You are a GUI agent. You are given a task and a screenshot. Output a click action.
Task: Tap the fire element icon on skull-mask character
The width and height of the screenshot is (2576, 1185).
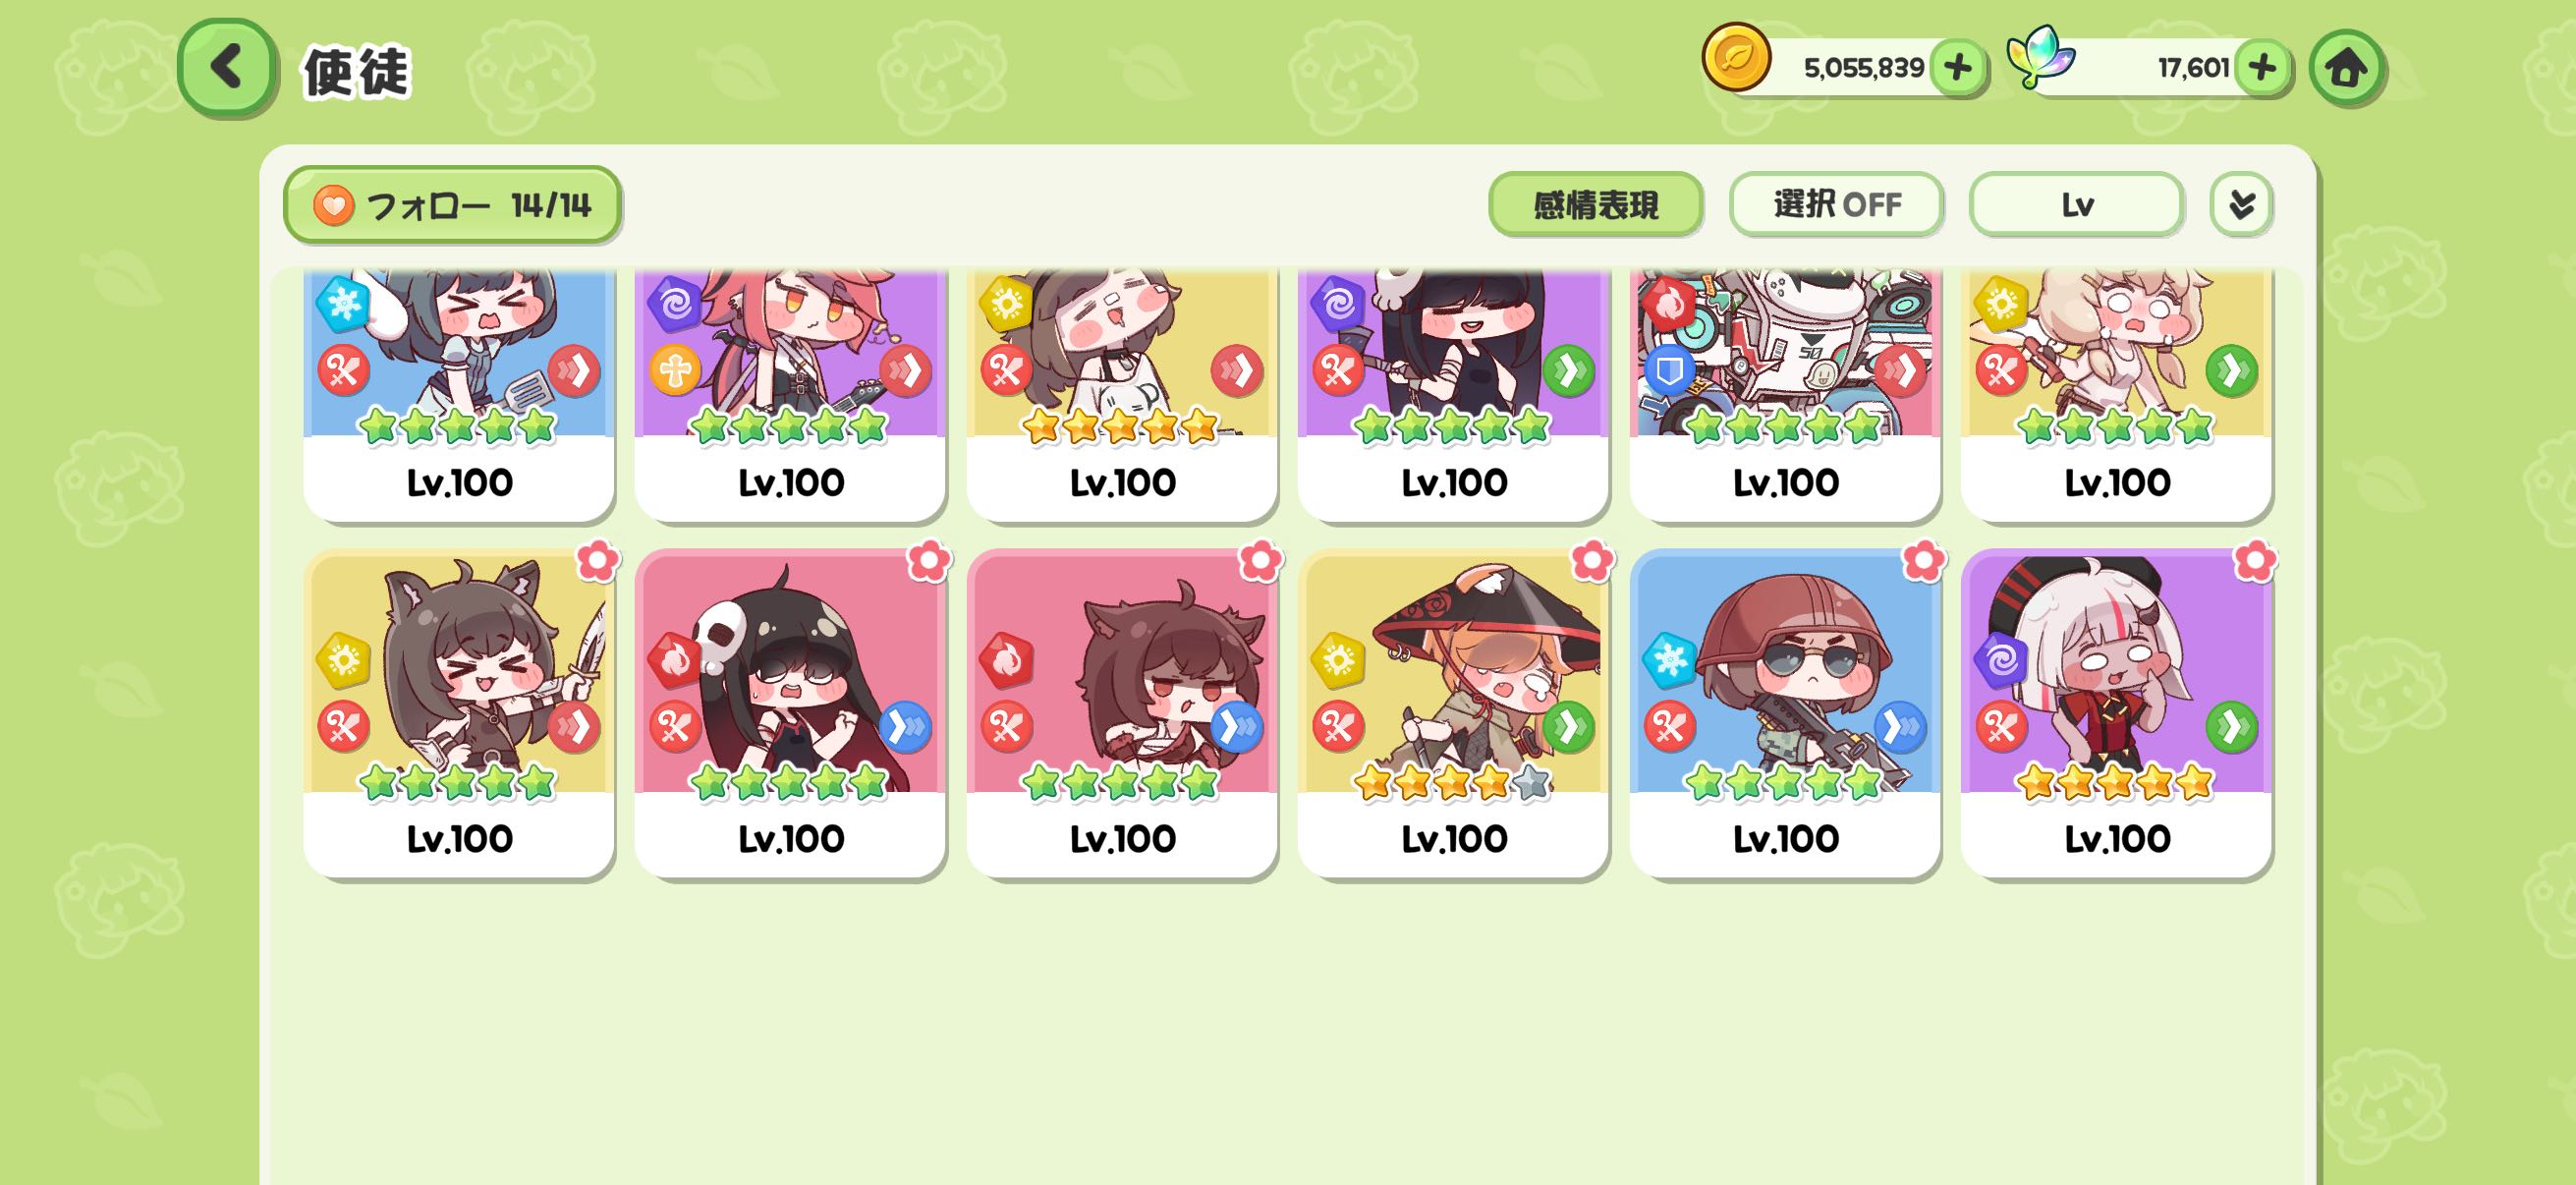click(x=674, y=660)
